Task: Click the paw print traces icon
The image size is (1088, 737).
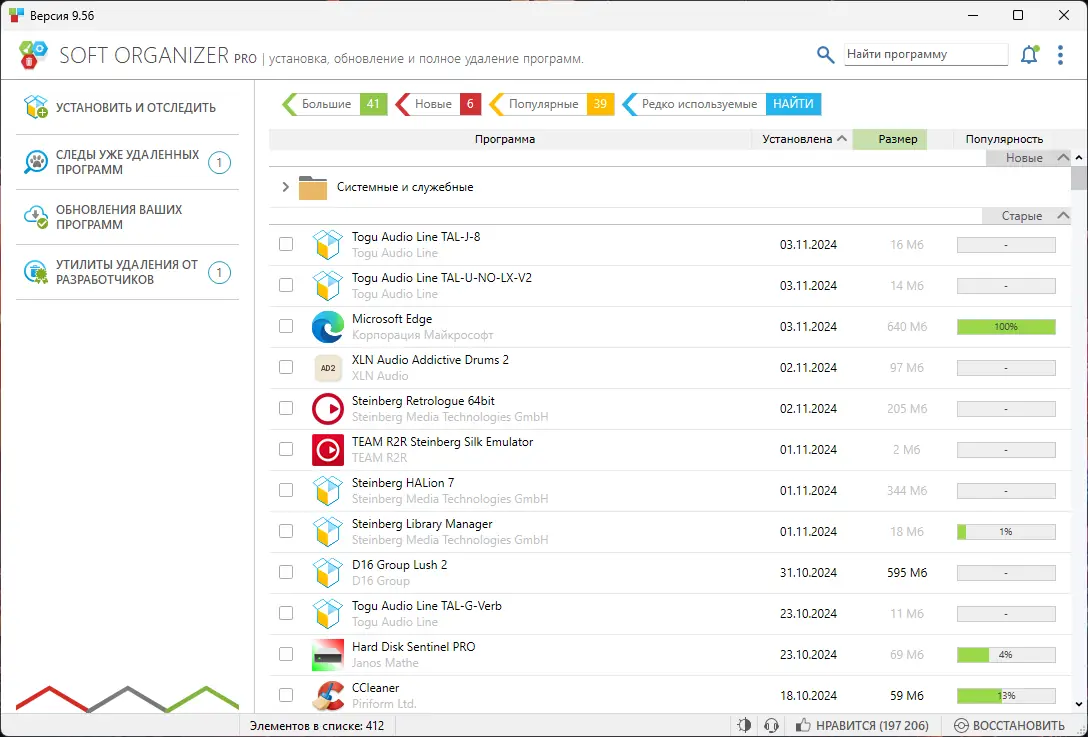Action: coord(35,162)
